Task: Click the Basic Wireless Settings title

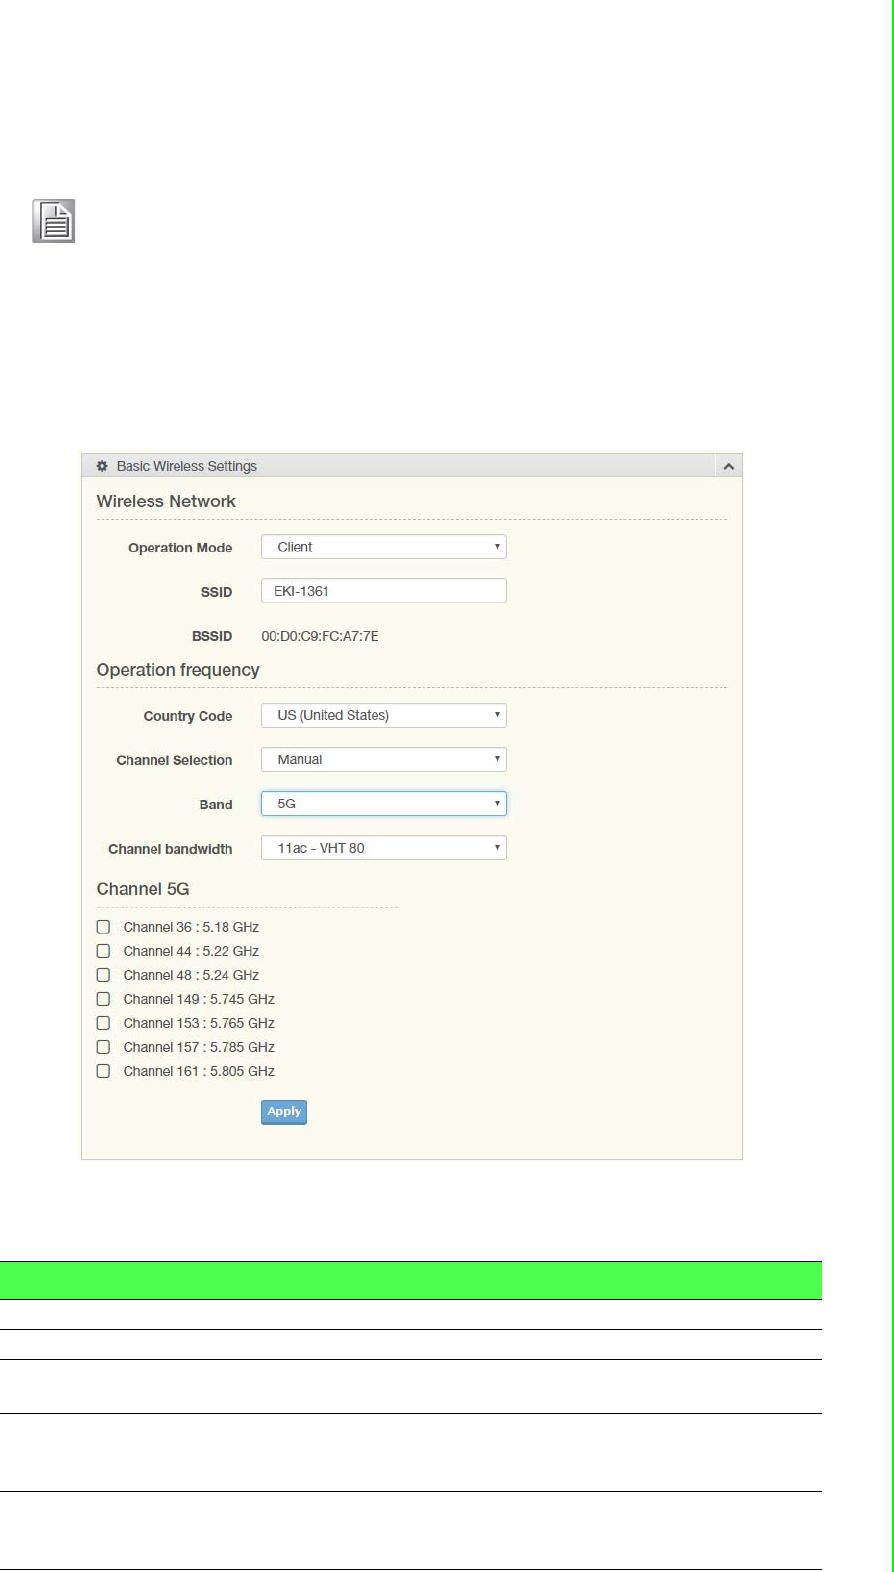Action: tap(187, 466)
